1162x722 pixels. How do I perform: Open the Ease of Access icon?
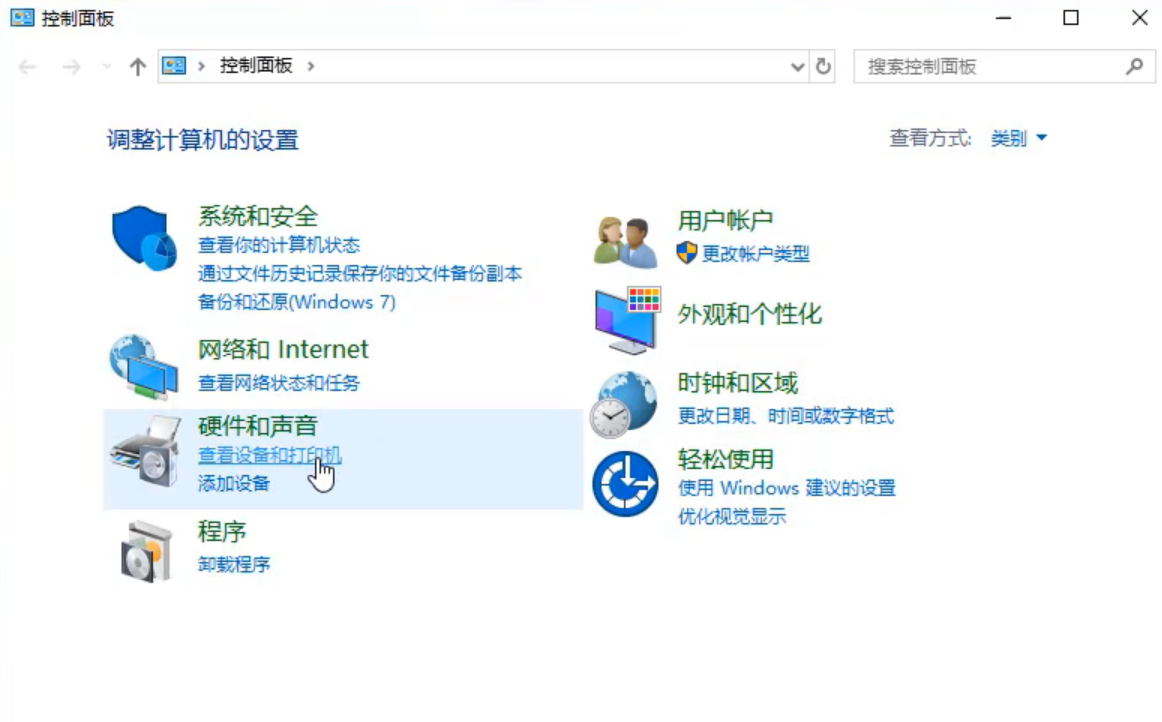624,483
